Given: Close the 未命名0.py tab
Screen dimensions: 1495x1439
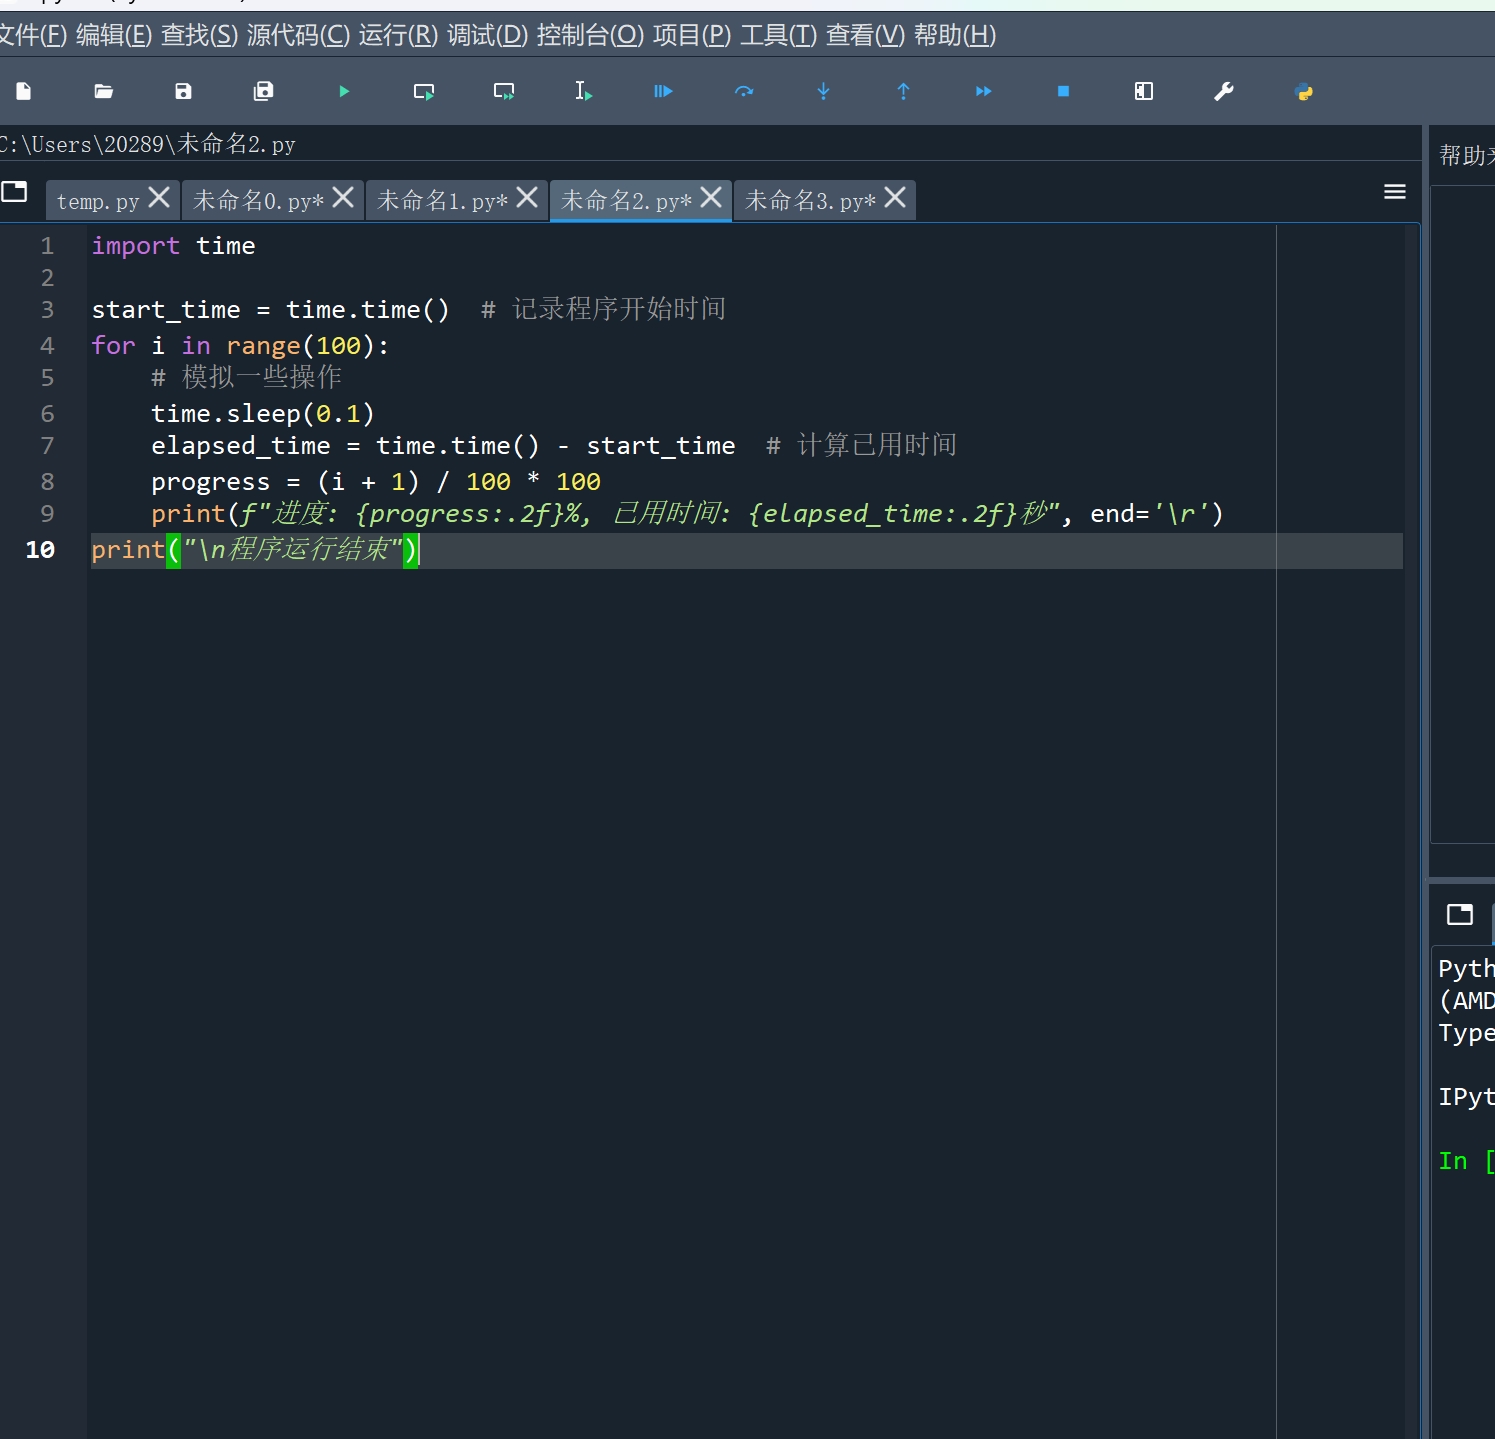Looking at the screenshot, I should [x=343, y=198].
